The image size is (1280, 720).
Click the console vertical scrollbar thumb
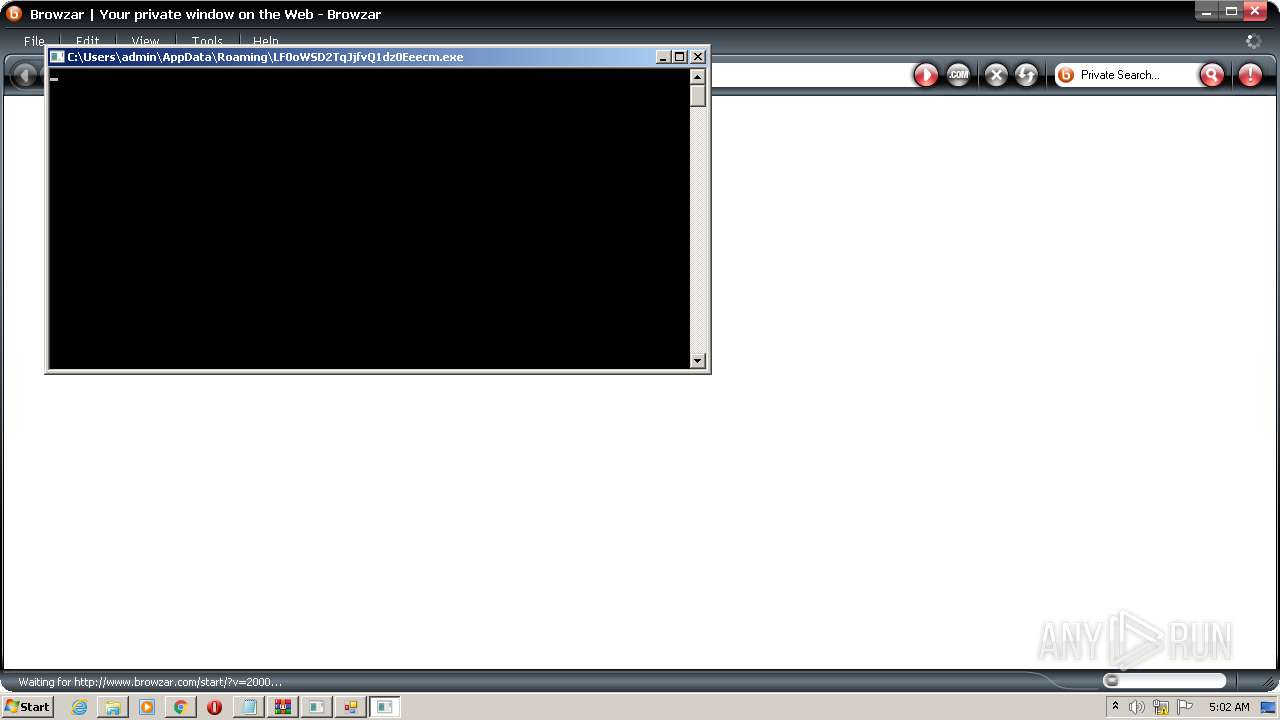tap(698, 96)
